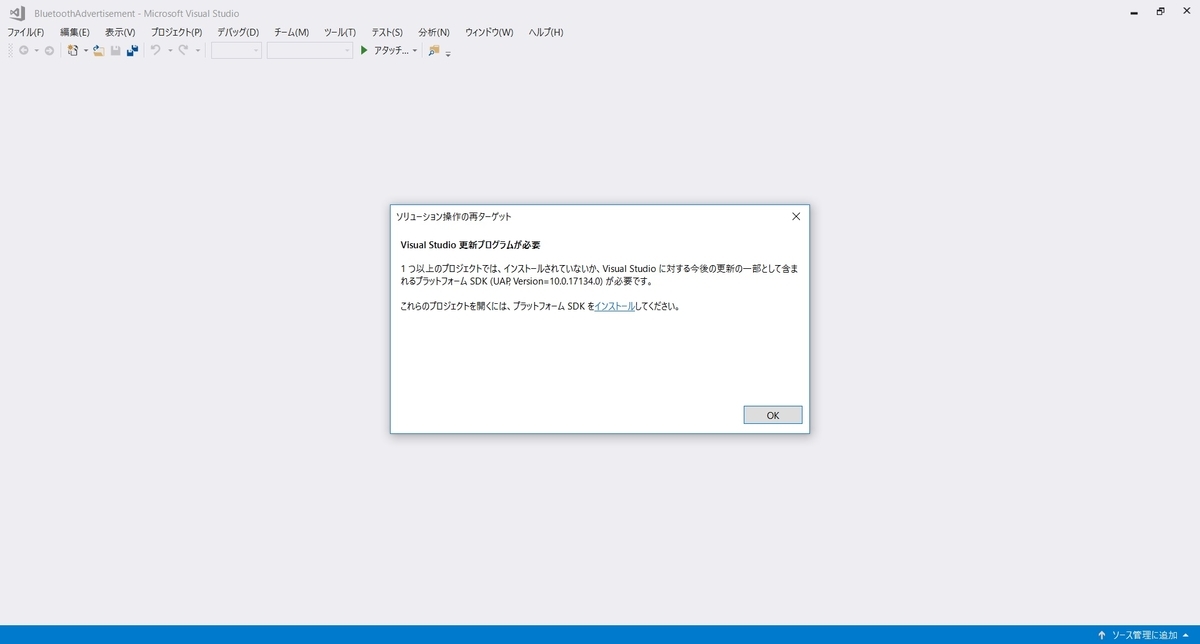Click the redo arrow icon
This screenshot has width=1200, height=644.
(x=183, y=50)
